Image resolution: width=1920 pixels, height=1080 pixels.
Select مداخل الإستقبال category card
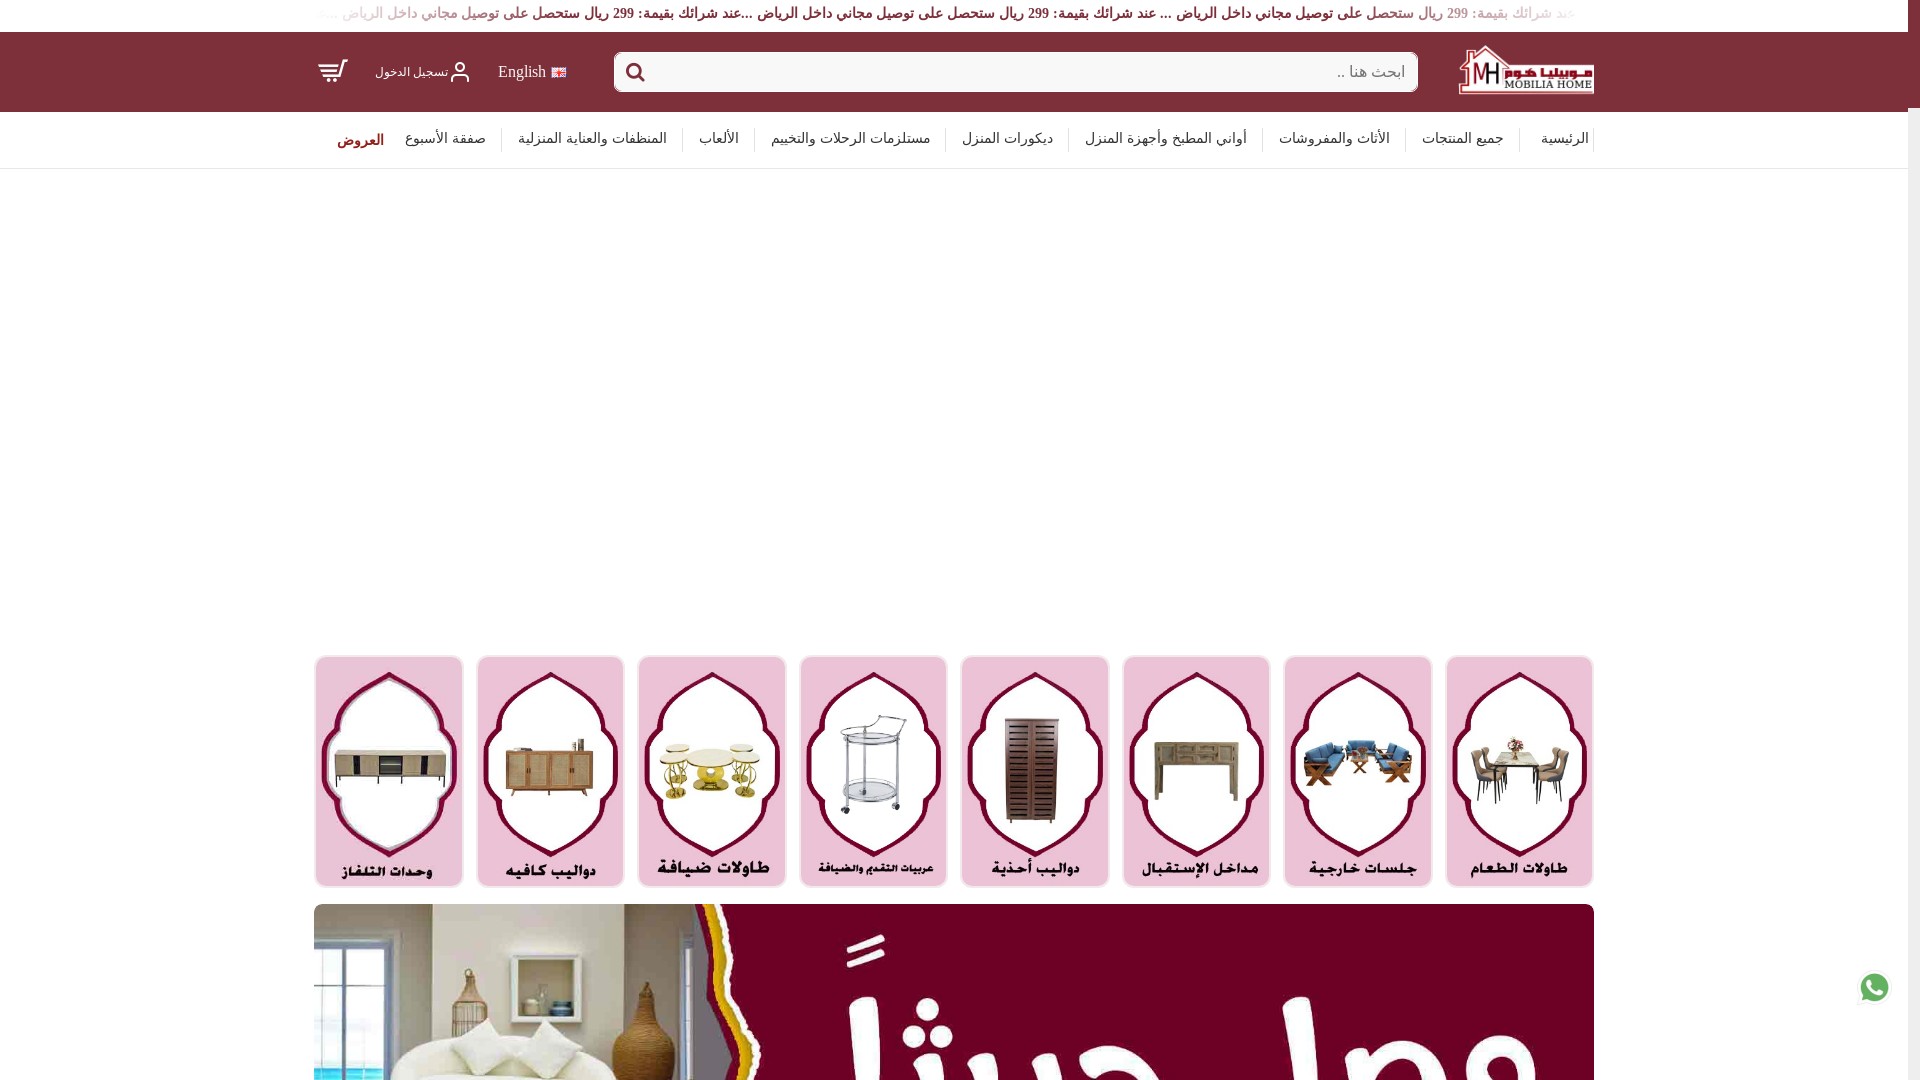1196,771
